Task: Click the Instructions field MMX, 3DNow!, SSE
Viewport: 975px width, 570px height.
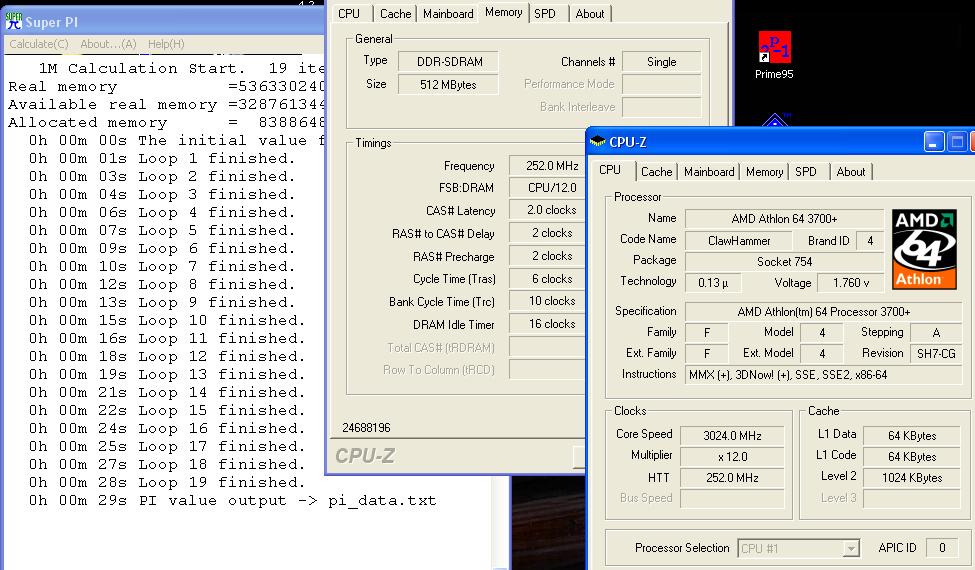Action: coord(824,375)
